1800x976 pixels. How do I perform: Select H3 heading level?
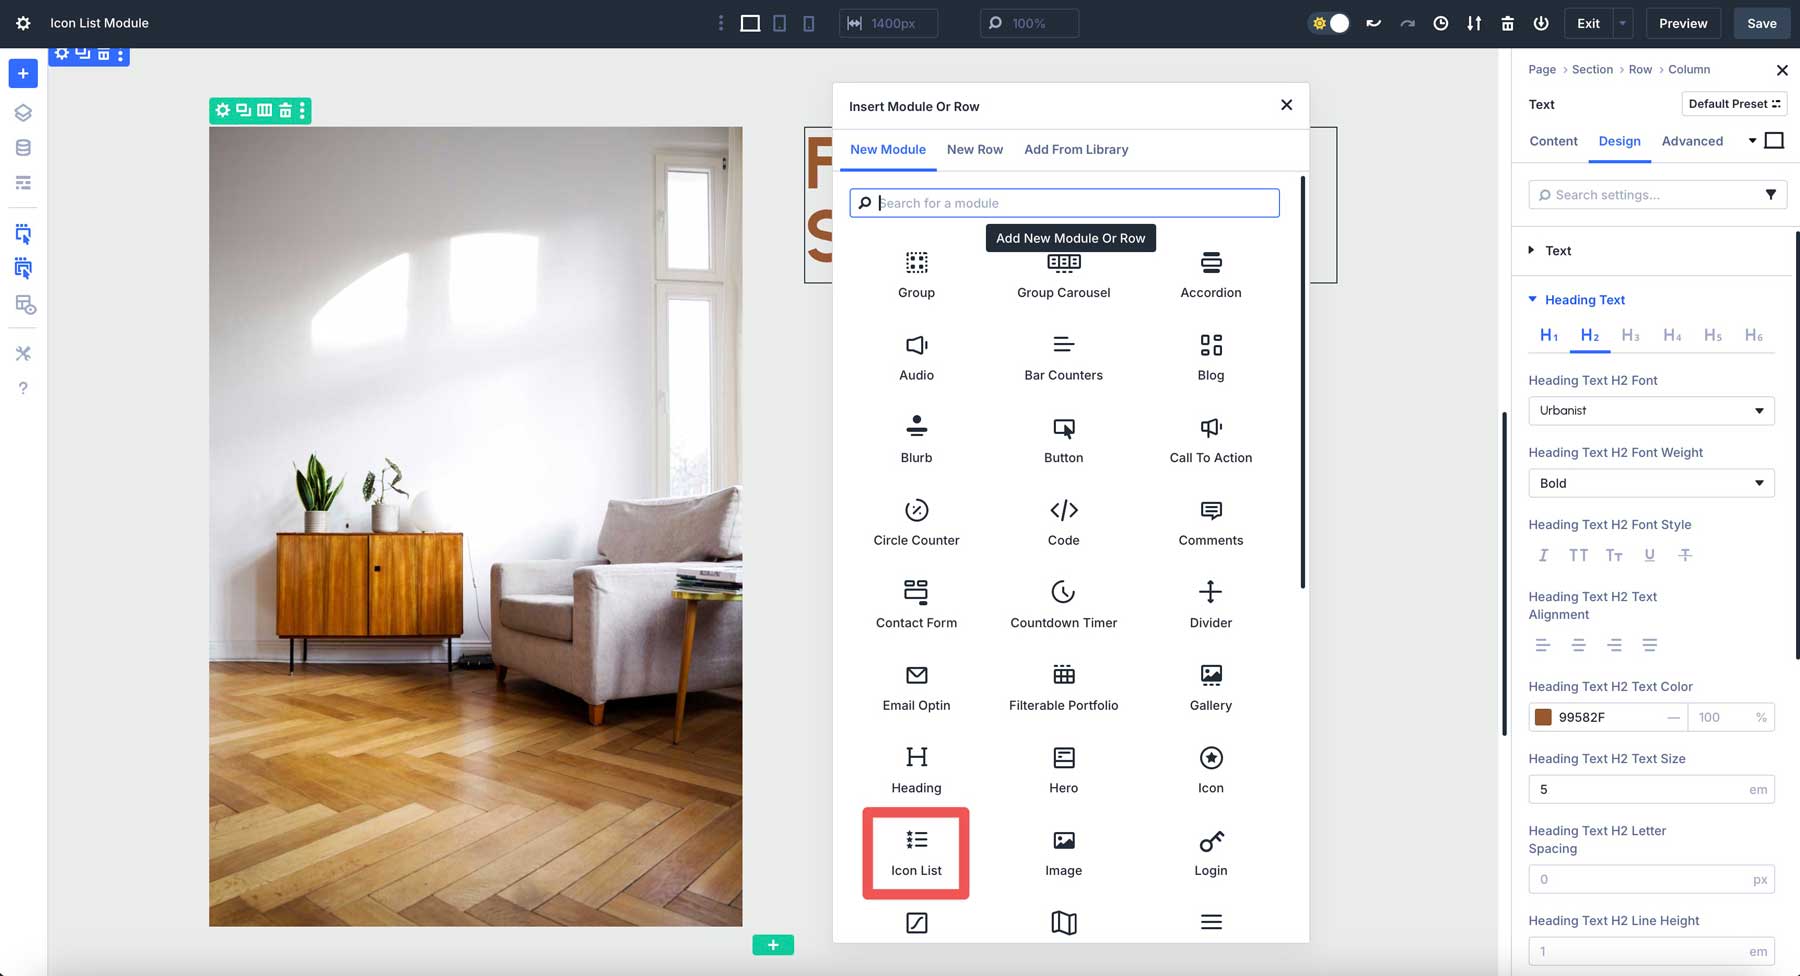click(1630, 335)
